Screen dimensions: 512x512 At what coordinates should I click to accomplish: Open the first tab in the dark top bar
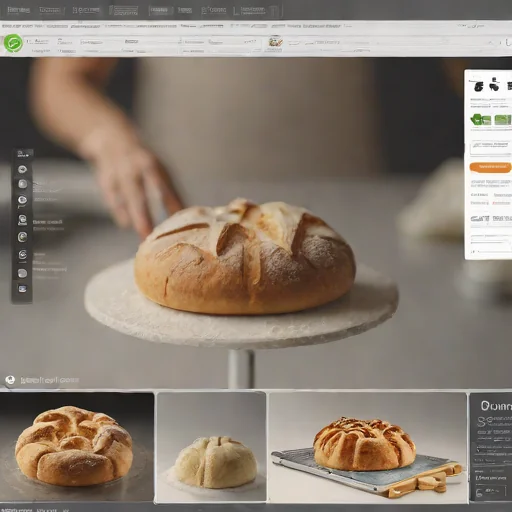coord(19,10)
